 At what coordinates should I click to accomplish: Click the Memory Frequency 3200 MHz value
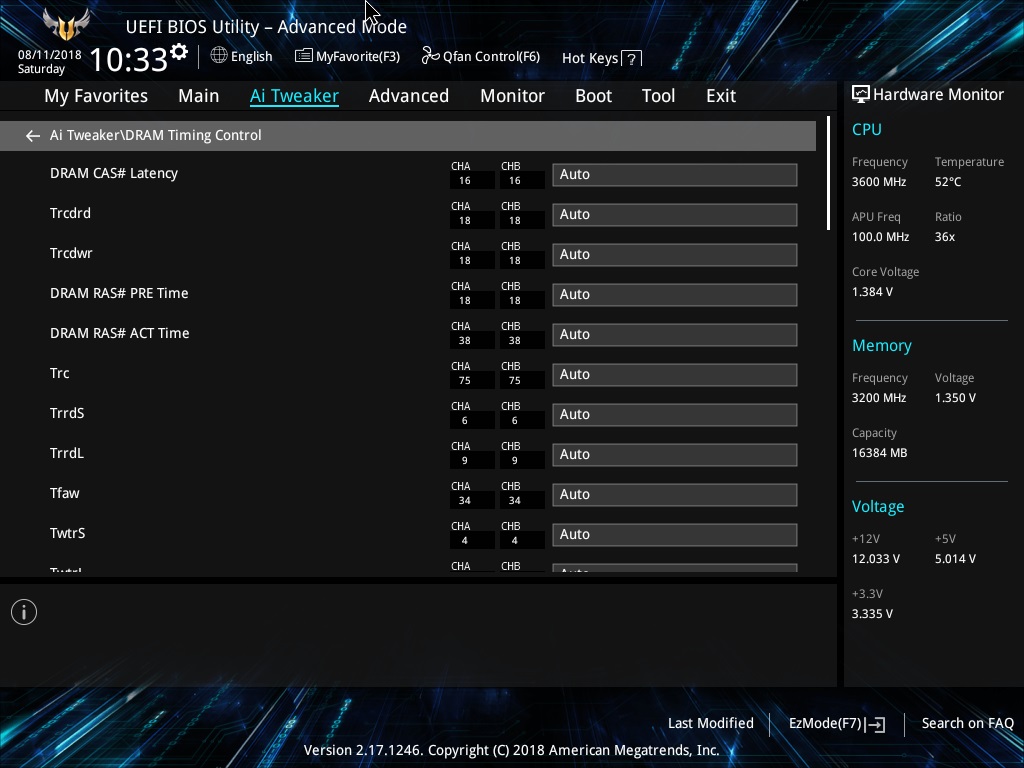pos(878,398)
